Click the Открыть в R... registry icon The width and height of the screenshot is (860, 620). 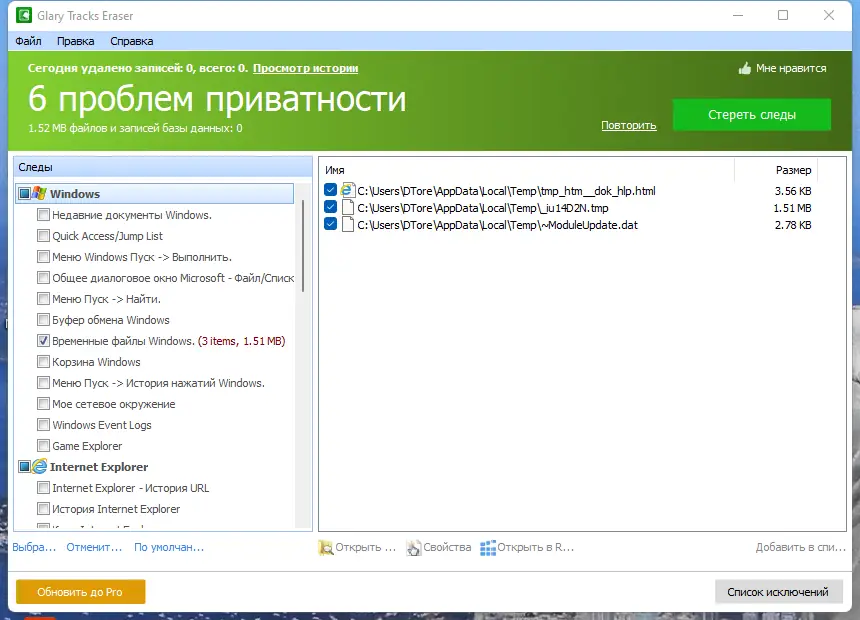(x=488, y=548)
